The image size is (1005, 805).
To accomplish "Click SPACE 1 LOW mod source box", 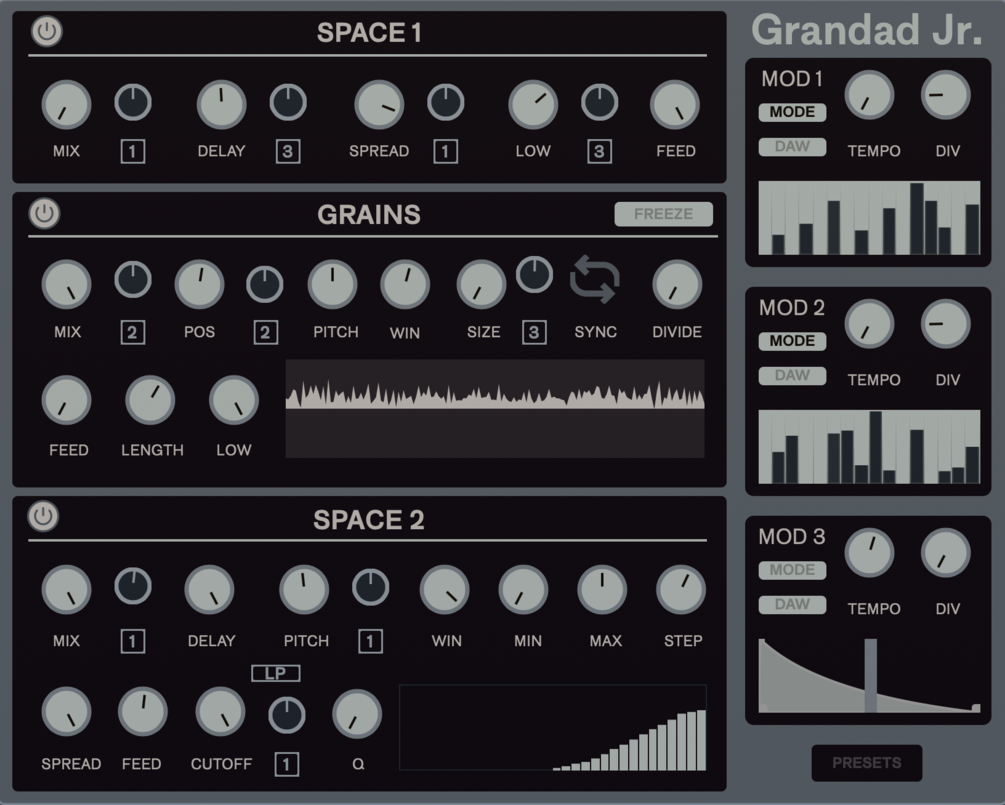I will pyautogui.click(x=599, y=152).
